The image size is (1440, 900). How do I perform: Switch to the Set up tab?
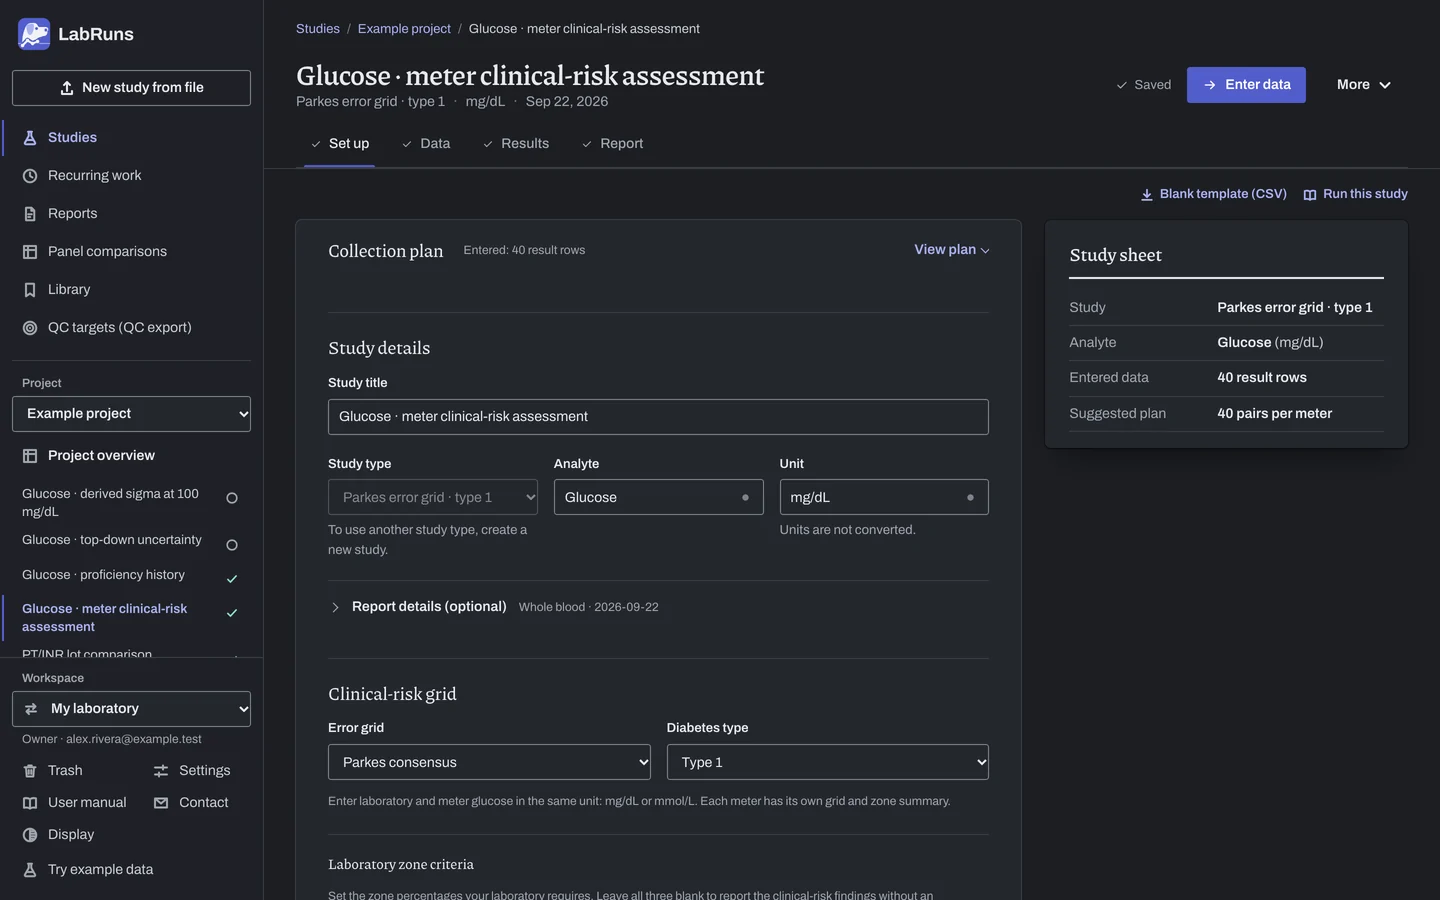(339, 144)
